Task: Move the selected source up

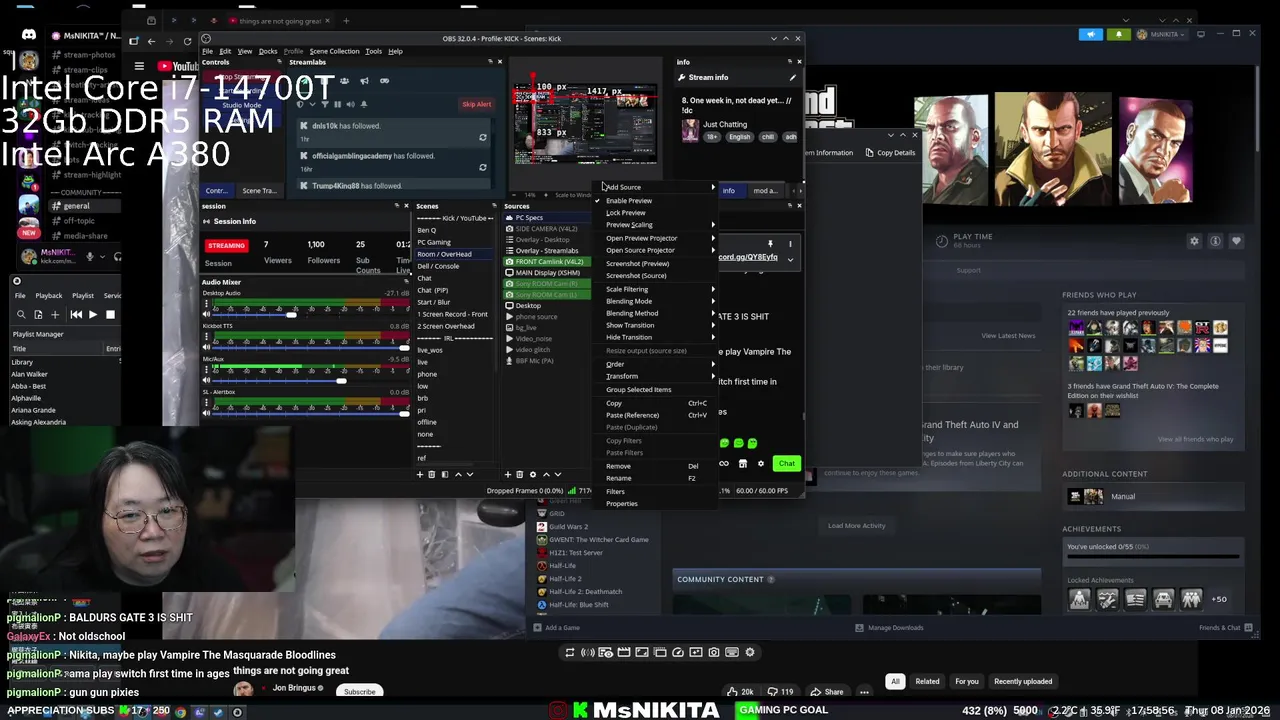Action: 546,474
